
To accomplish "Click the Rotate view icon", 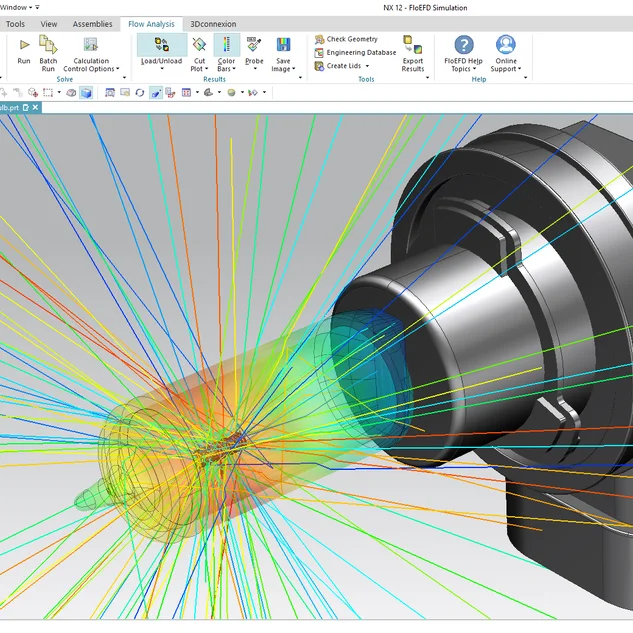I will pos(140,93).
